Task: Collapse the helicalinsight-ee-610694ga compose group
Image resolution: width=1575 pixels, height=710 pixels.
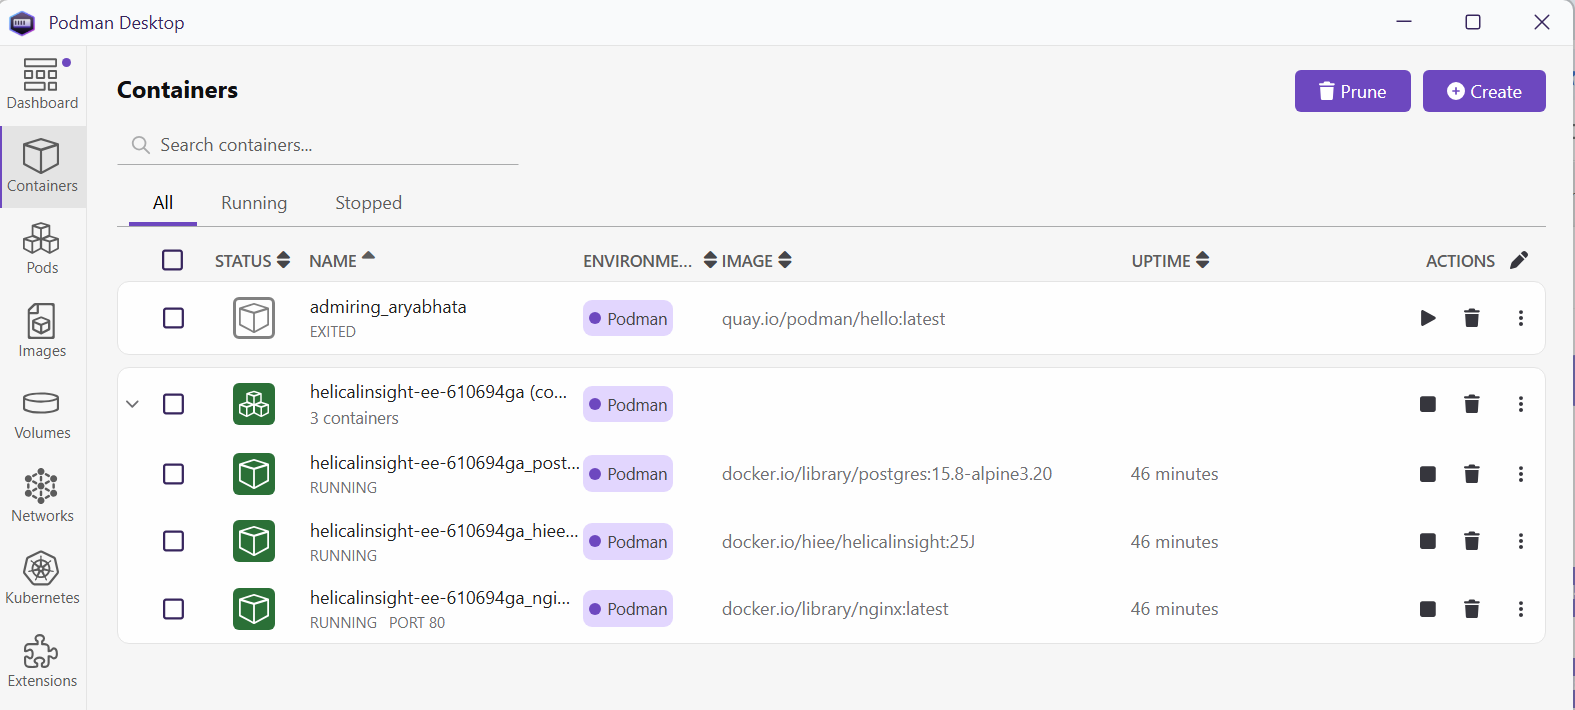Action: click(x=132, y=404)
